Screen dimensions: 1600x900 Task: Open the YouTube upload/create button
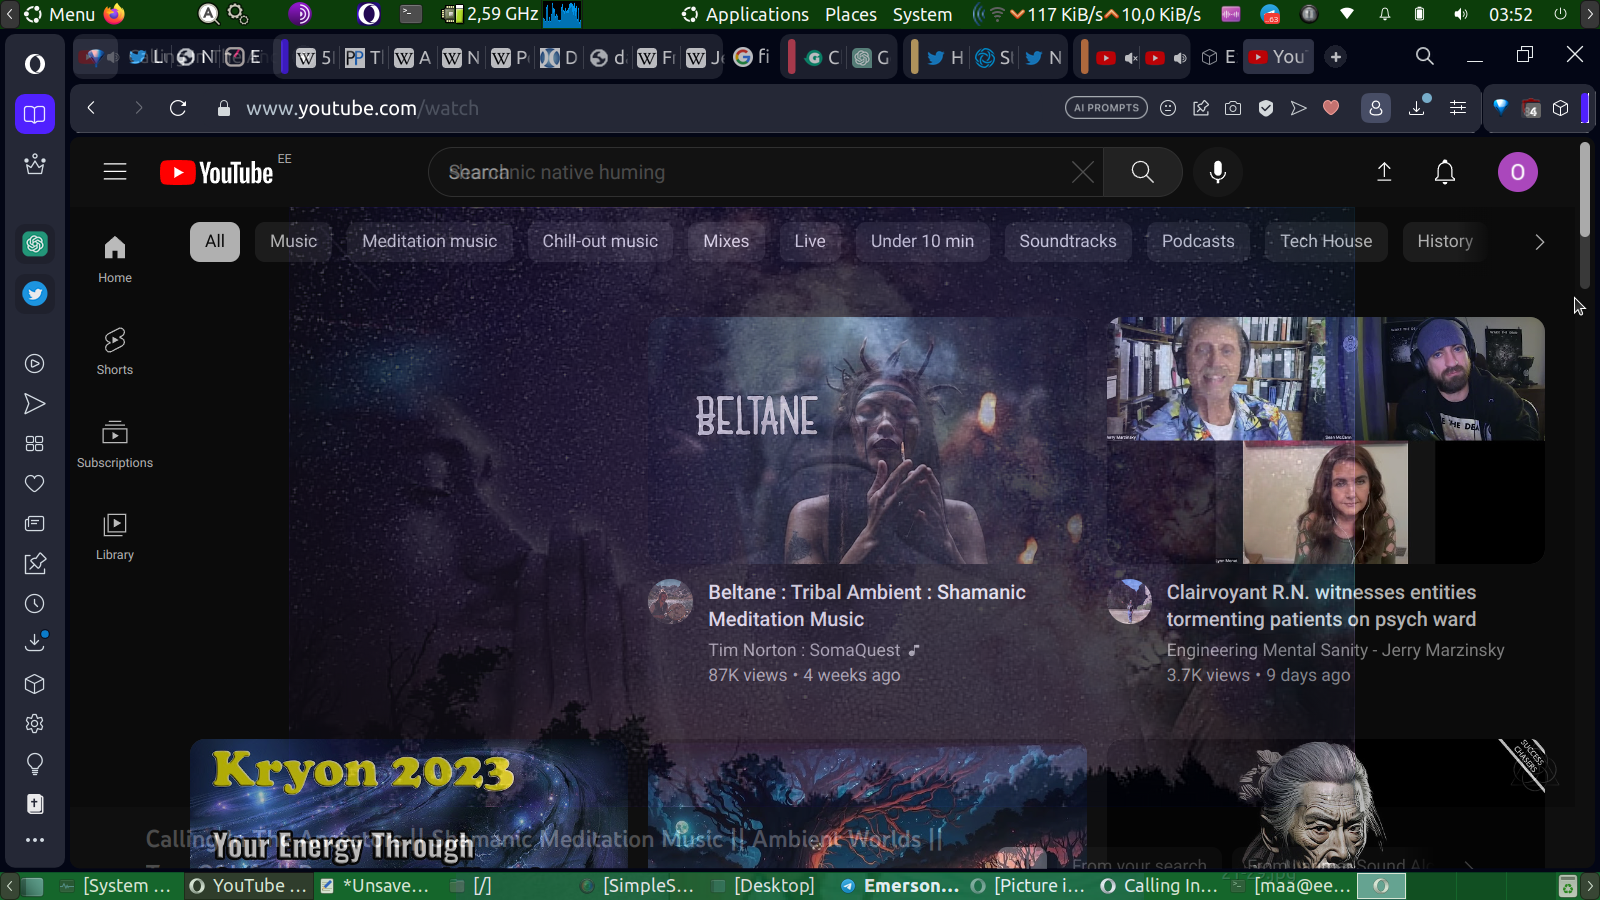point(1384,172)
